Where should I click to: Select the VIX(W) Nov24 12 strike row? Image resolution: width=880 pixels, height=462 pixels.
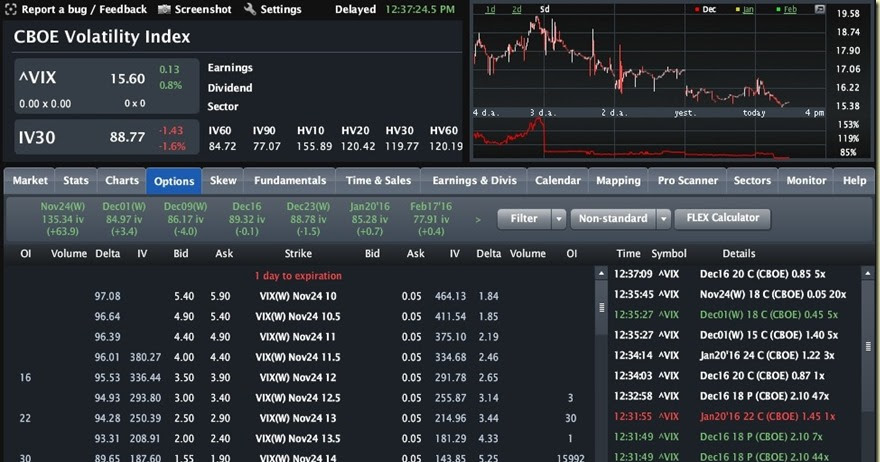point(298,377)
